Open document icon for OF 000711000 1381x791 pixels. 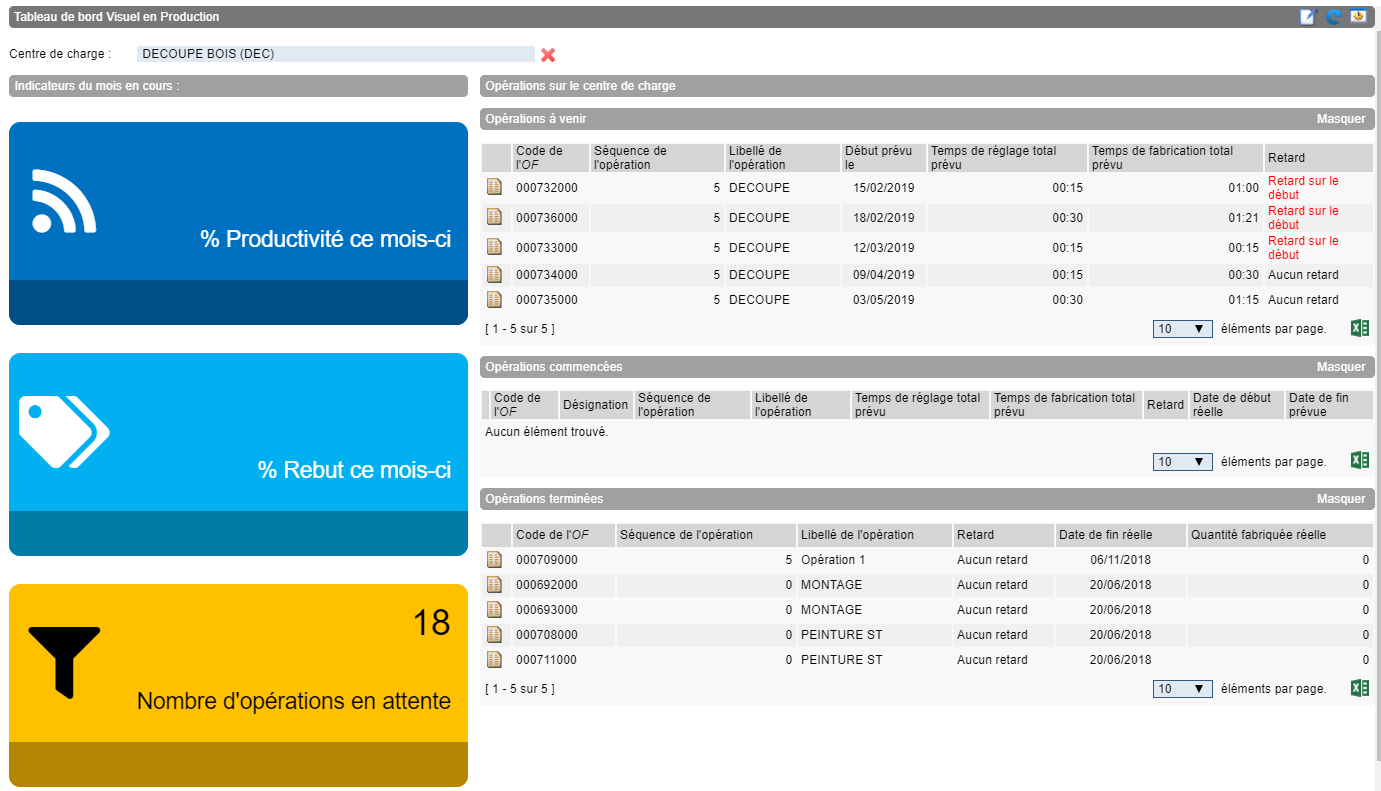coord(494,659)
